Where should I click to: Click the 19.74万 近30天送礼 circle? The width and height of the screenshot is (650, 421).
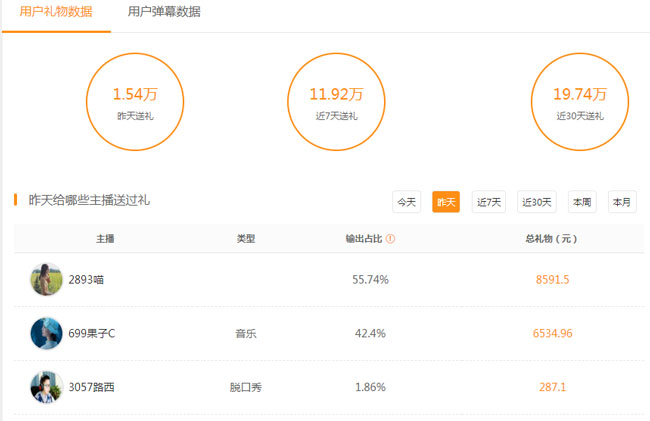click(580, 102)
